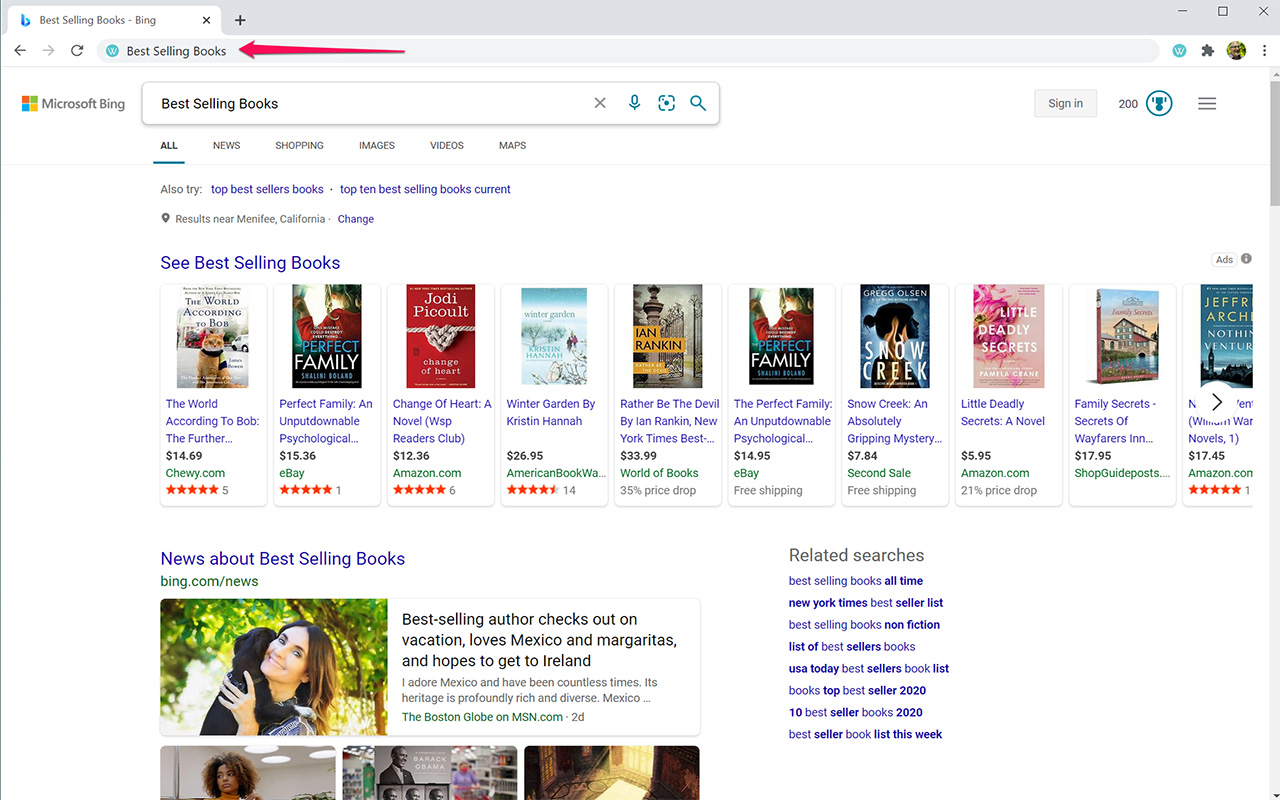
Task: Open the best-selling author news headline
Action: pyautogui.click(x=539, y=640)
